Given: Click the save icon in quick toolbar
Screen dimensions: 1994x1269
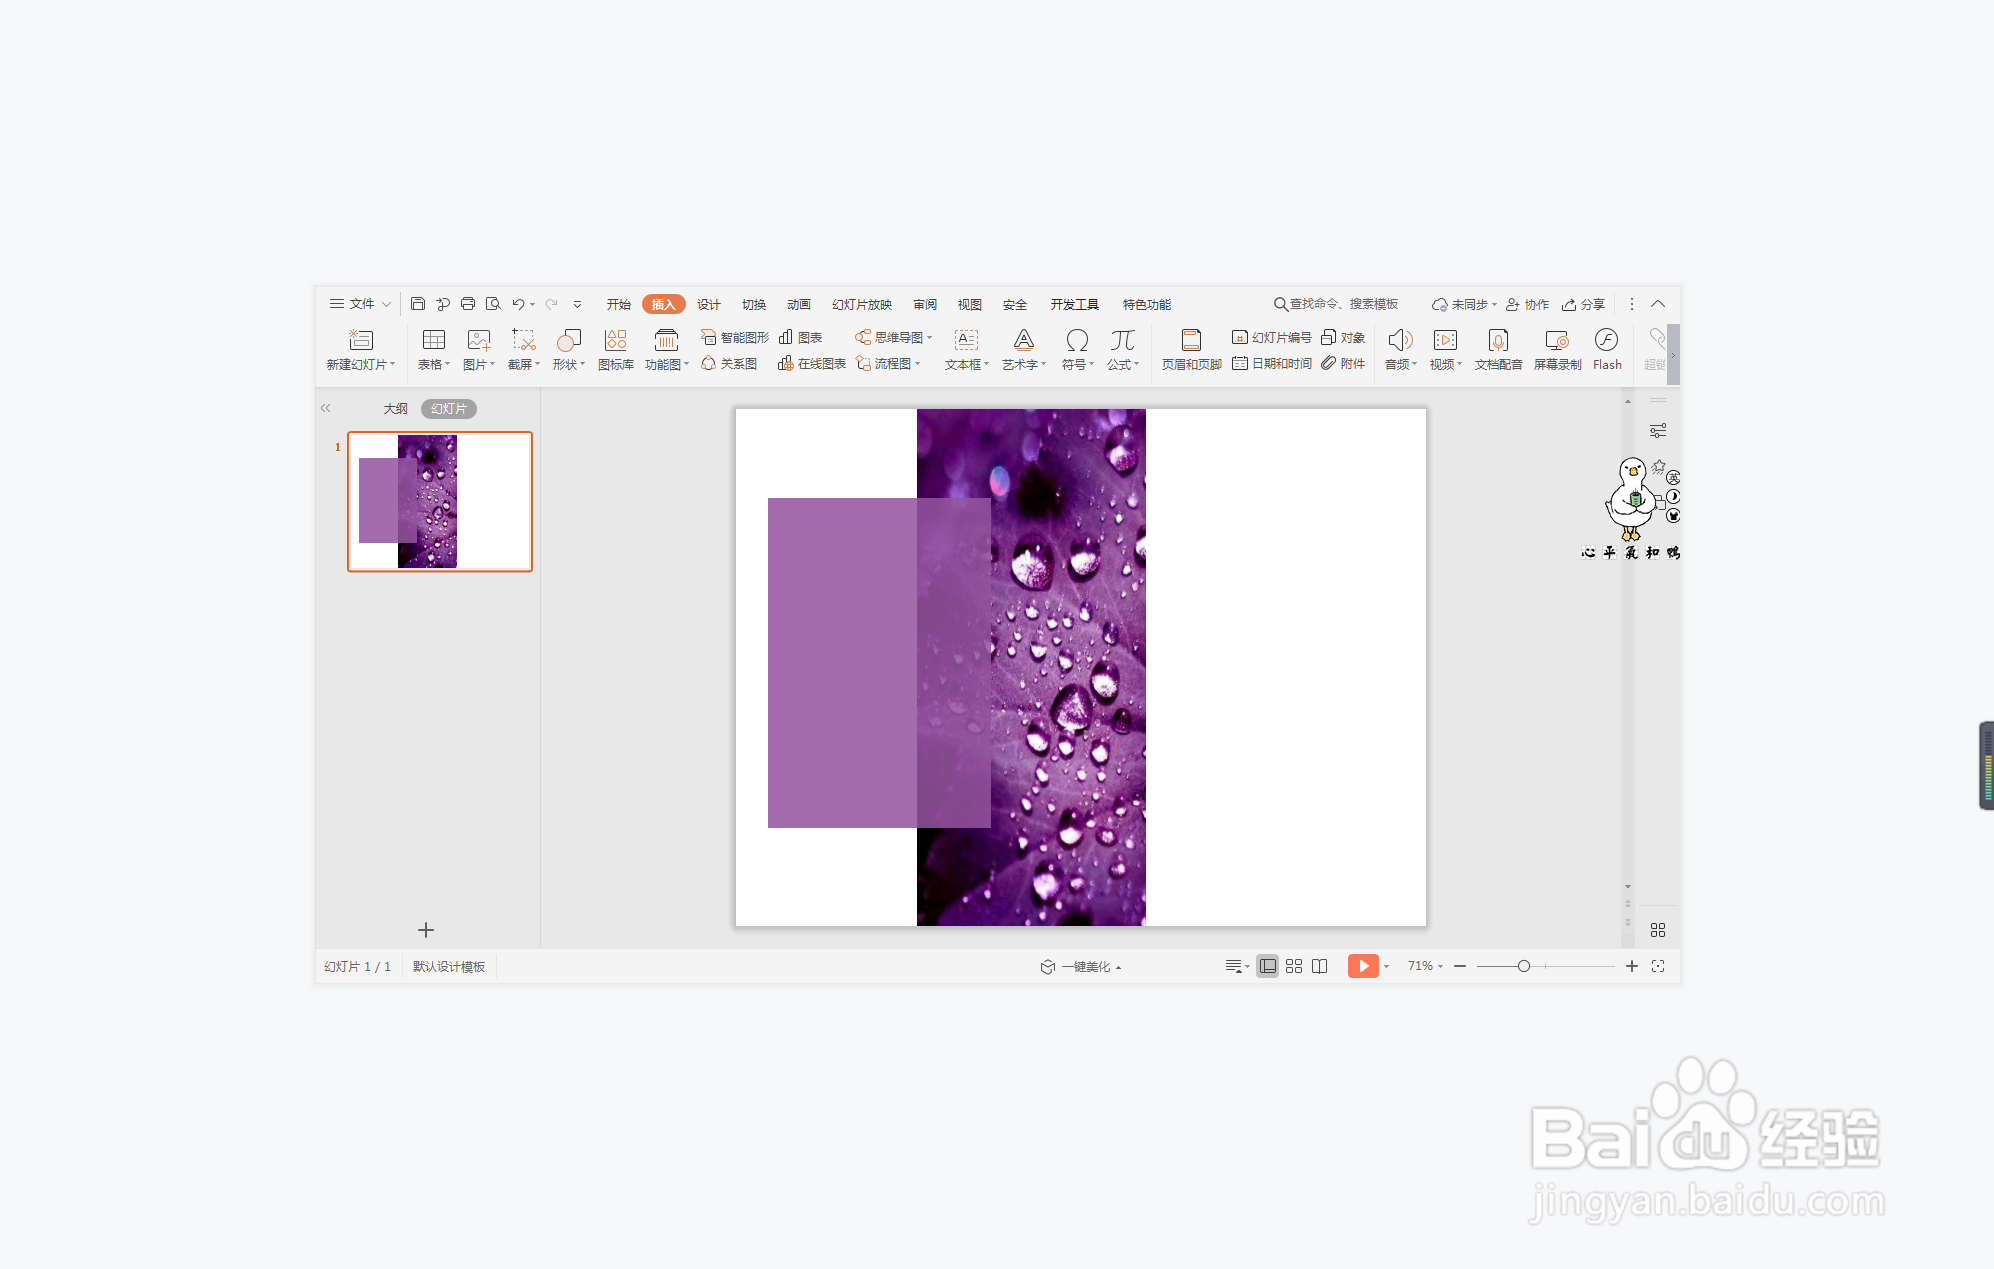Looking at the screenshot, I should 418,304.
